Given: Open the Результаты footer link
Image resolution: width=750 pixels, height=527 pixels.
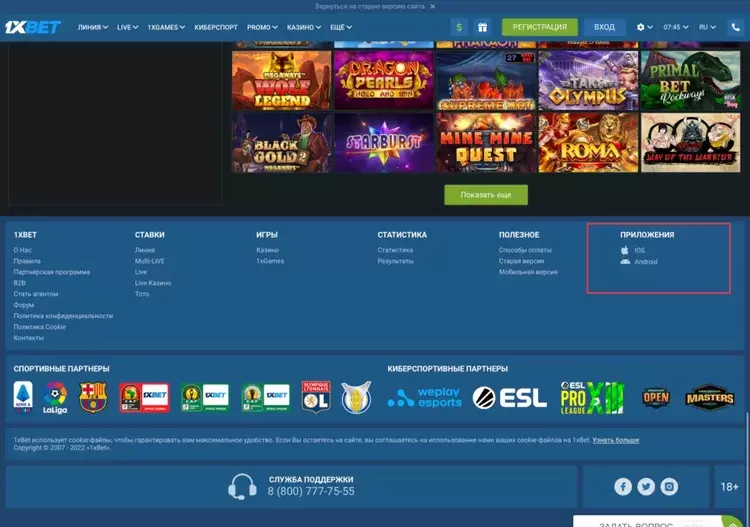Looking at the screenshot, I should click(396, 261).
